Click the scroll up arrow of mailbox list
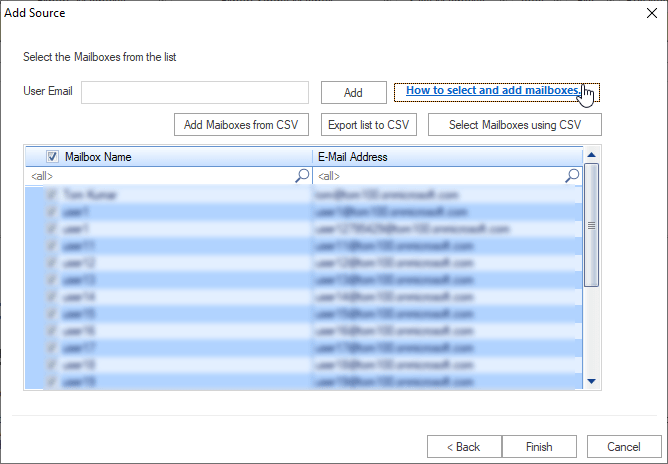This screenshot has width=668, height=464. pos(591,155)
